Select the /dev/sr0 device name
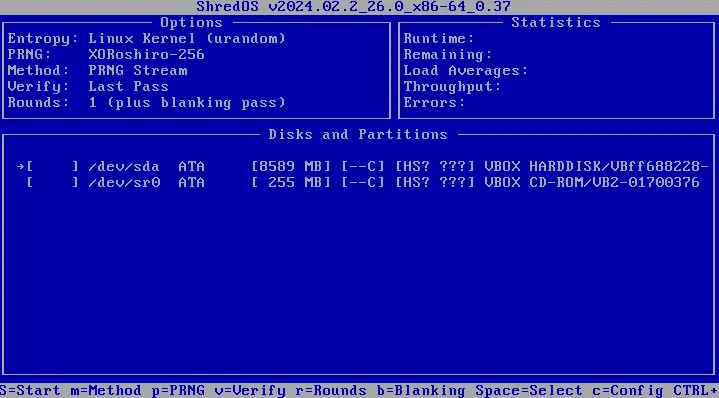719x398 pixels. tap(124, 182)
